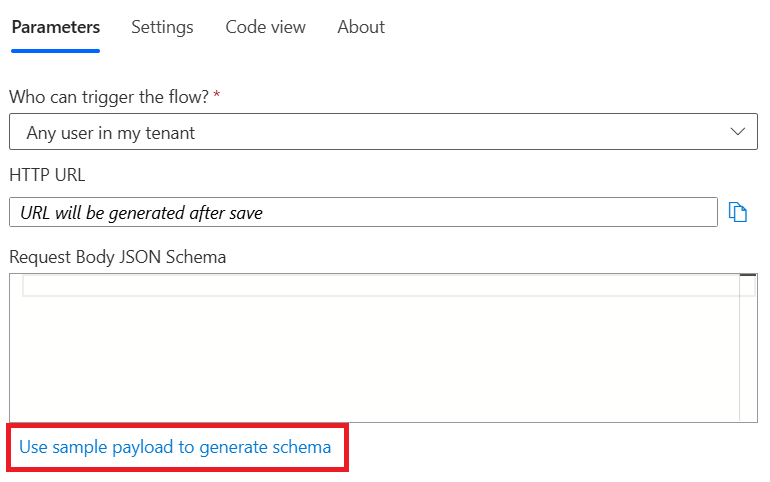Viewport: 770px width, 482px height.
Task: Copy the HTTP URL with the copy icon
Action: tap(738, 212)
